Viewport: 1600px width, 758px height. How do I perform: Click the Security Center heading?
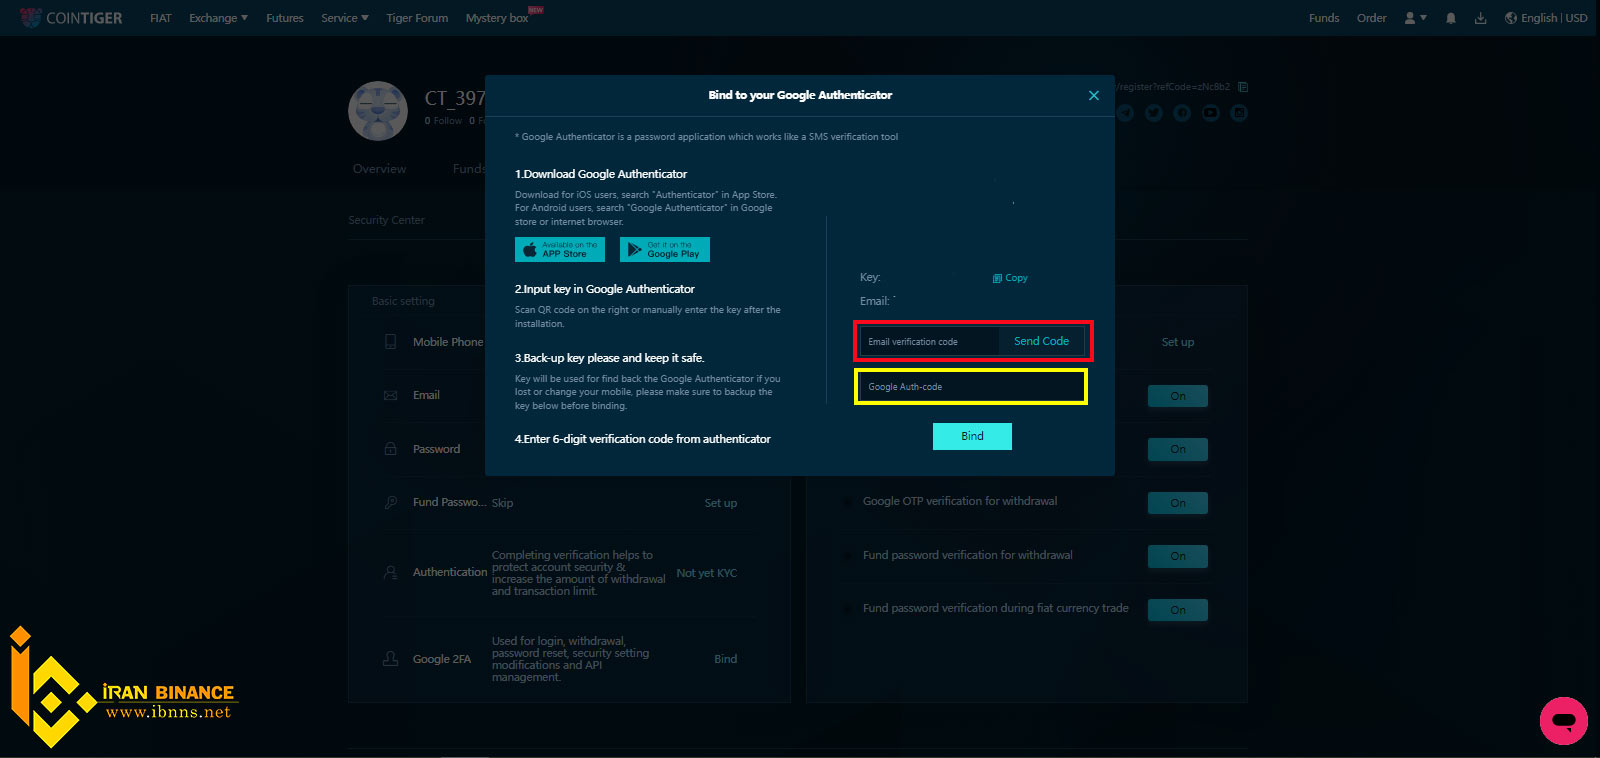tap(387, 220)
